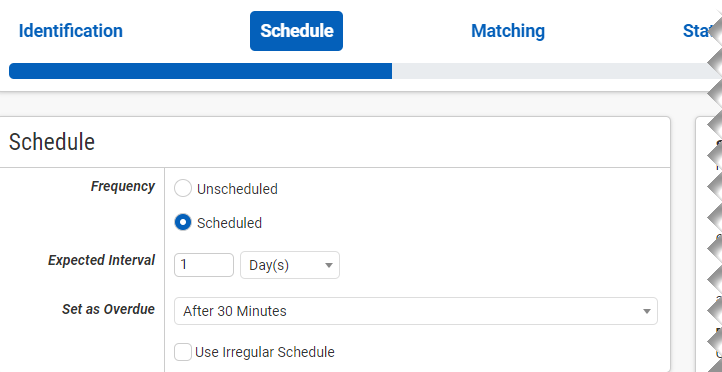Click the arrow icon on Set as Overdue dropdown

[x=646, y=312]
